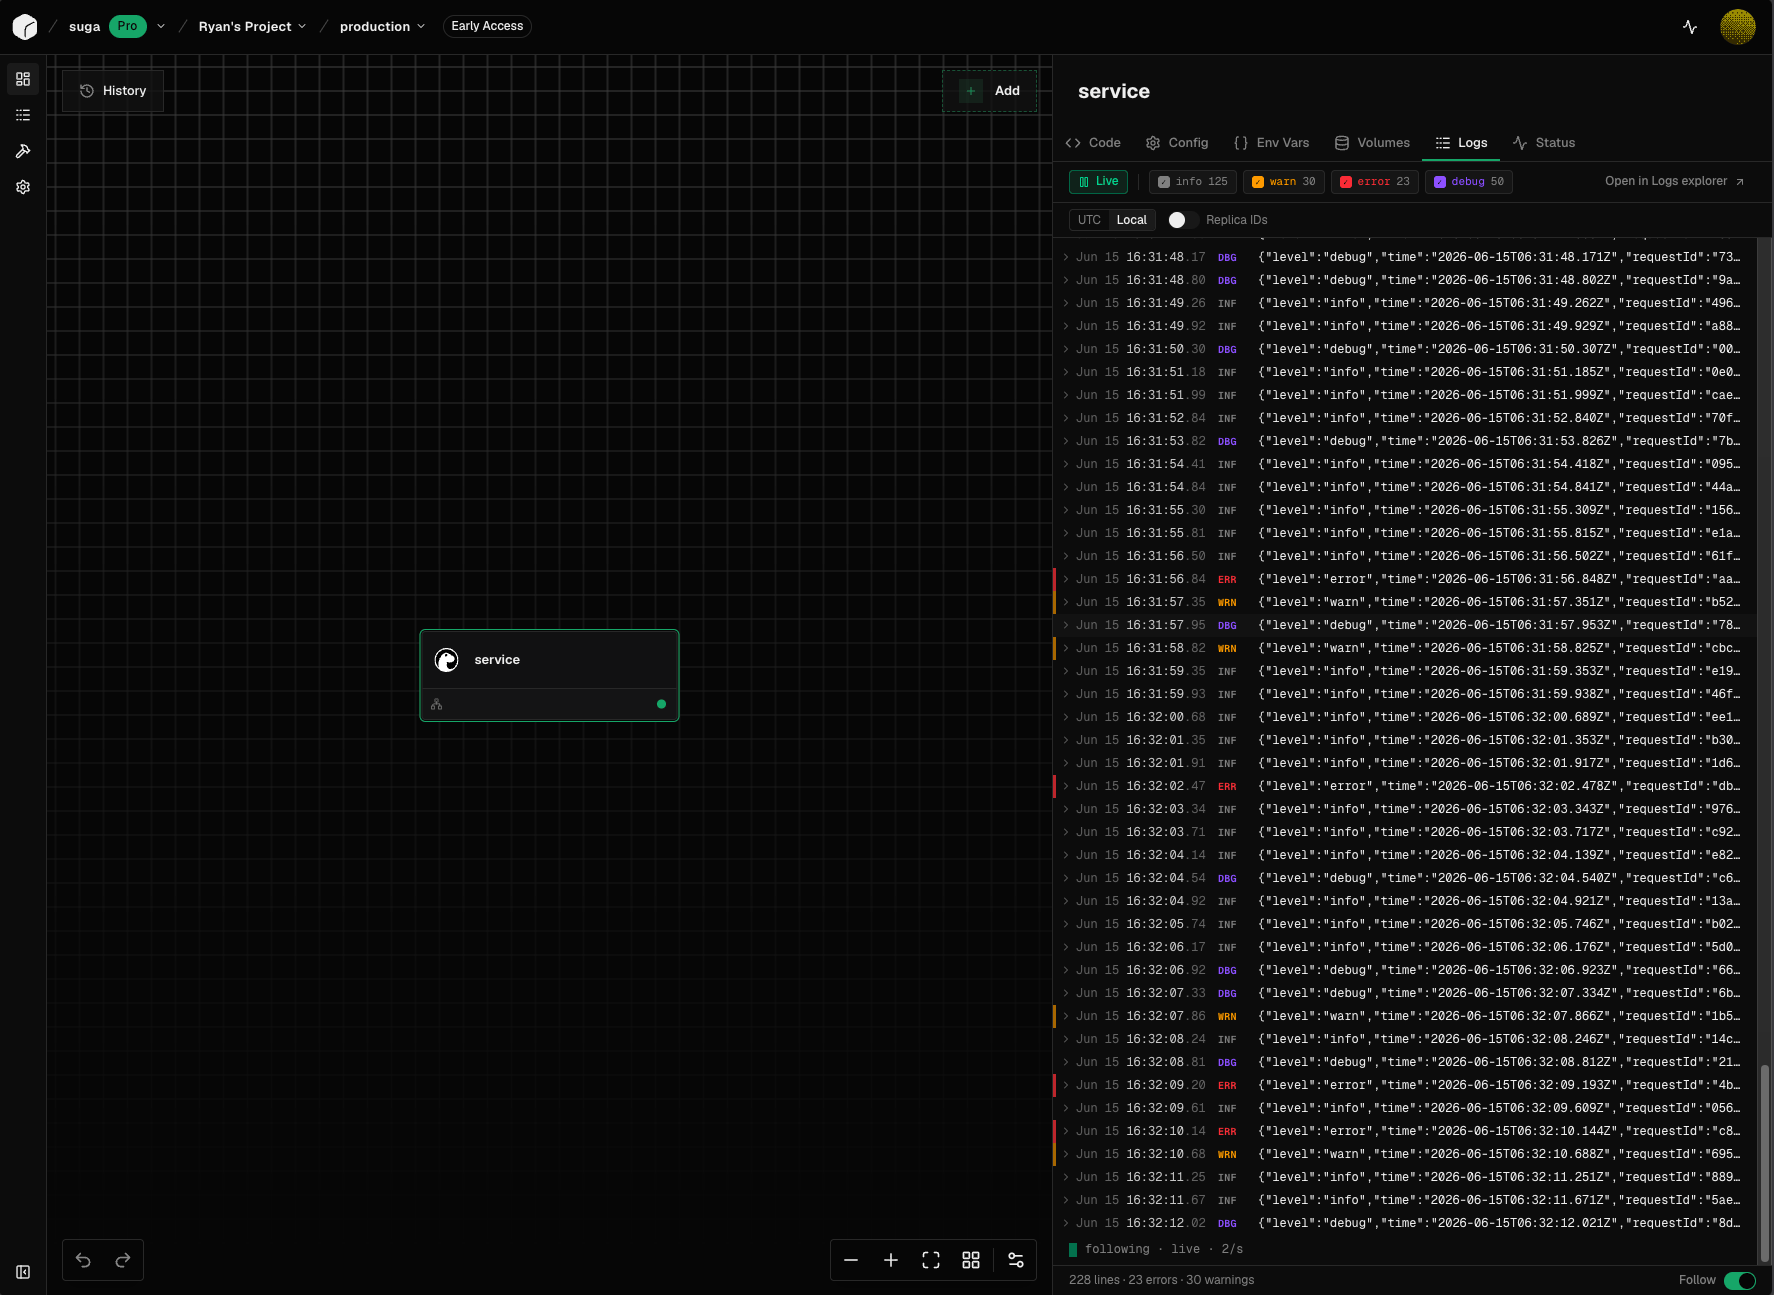Screen dimensions: 1774x1295
Task: Click the 16:31:50.30 DBG log message
Action: [1499, 349]
